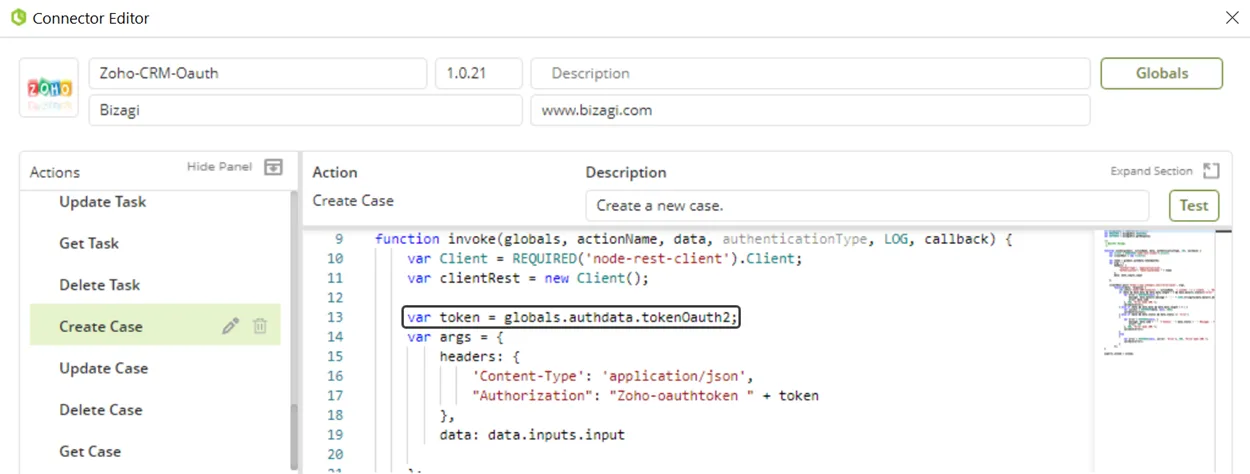Click into the connector Description field
Screen dimensions: 1250x474
810,73
